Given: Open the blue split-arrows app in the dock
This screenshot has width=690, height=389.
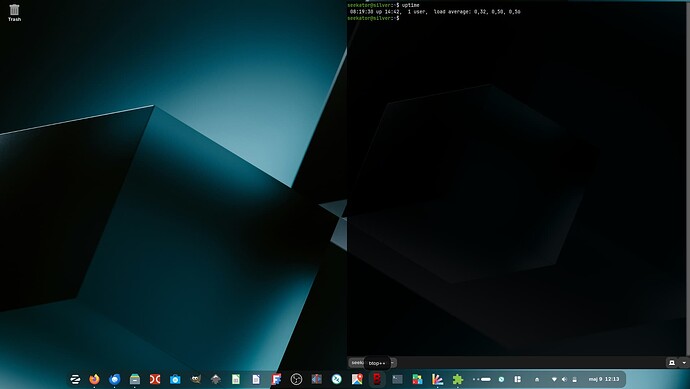Looking at the screenshot, I should point(316,379).
